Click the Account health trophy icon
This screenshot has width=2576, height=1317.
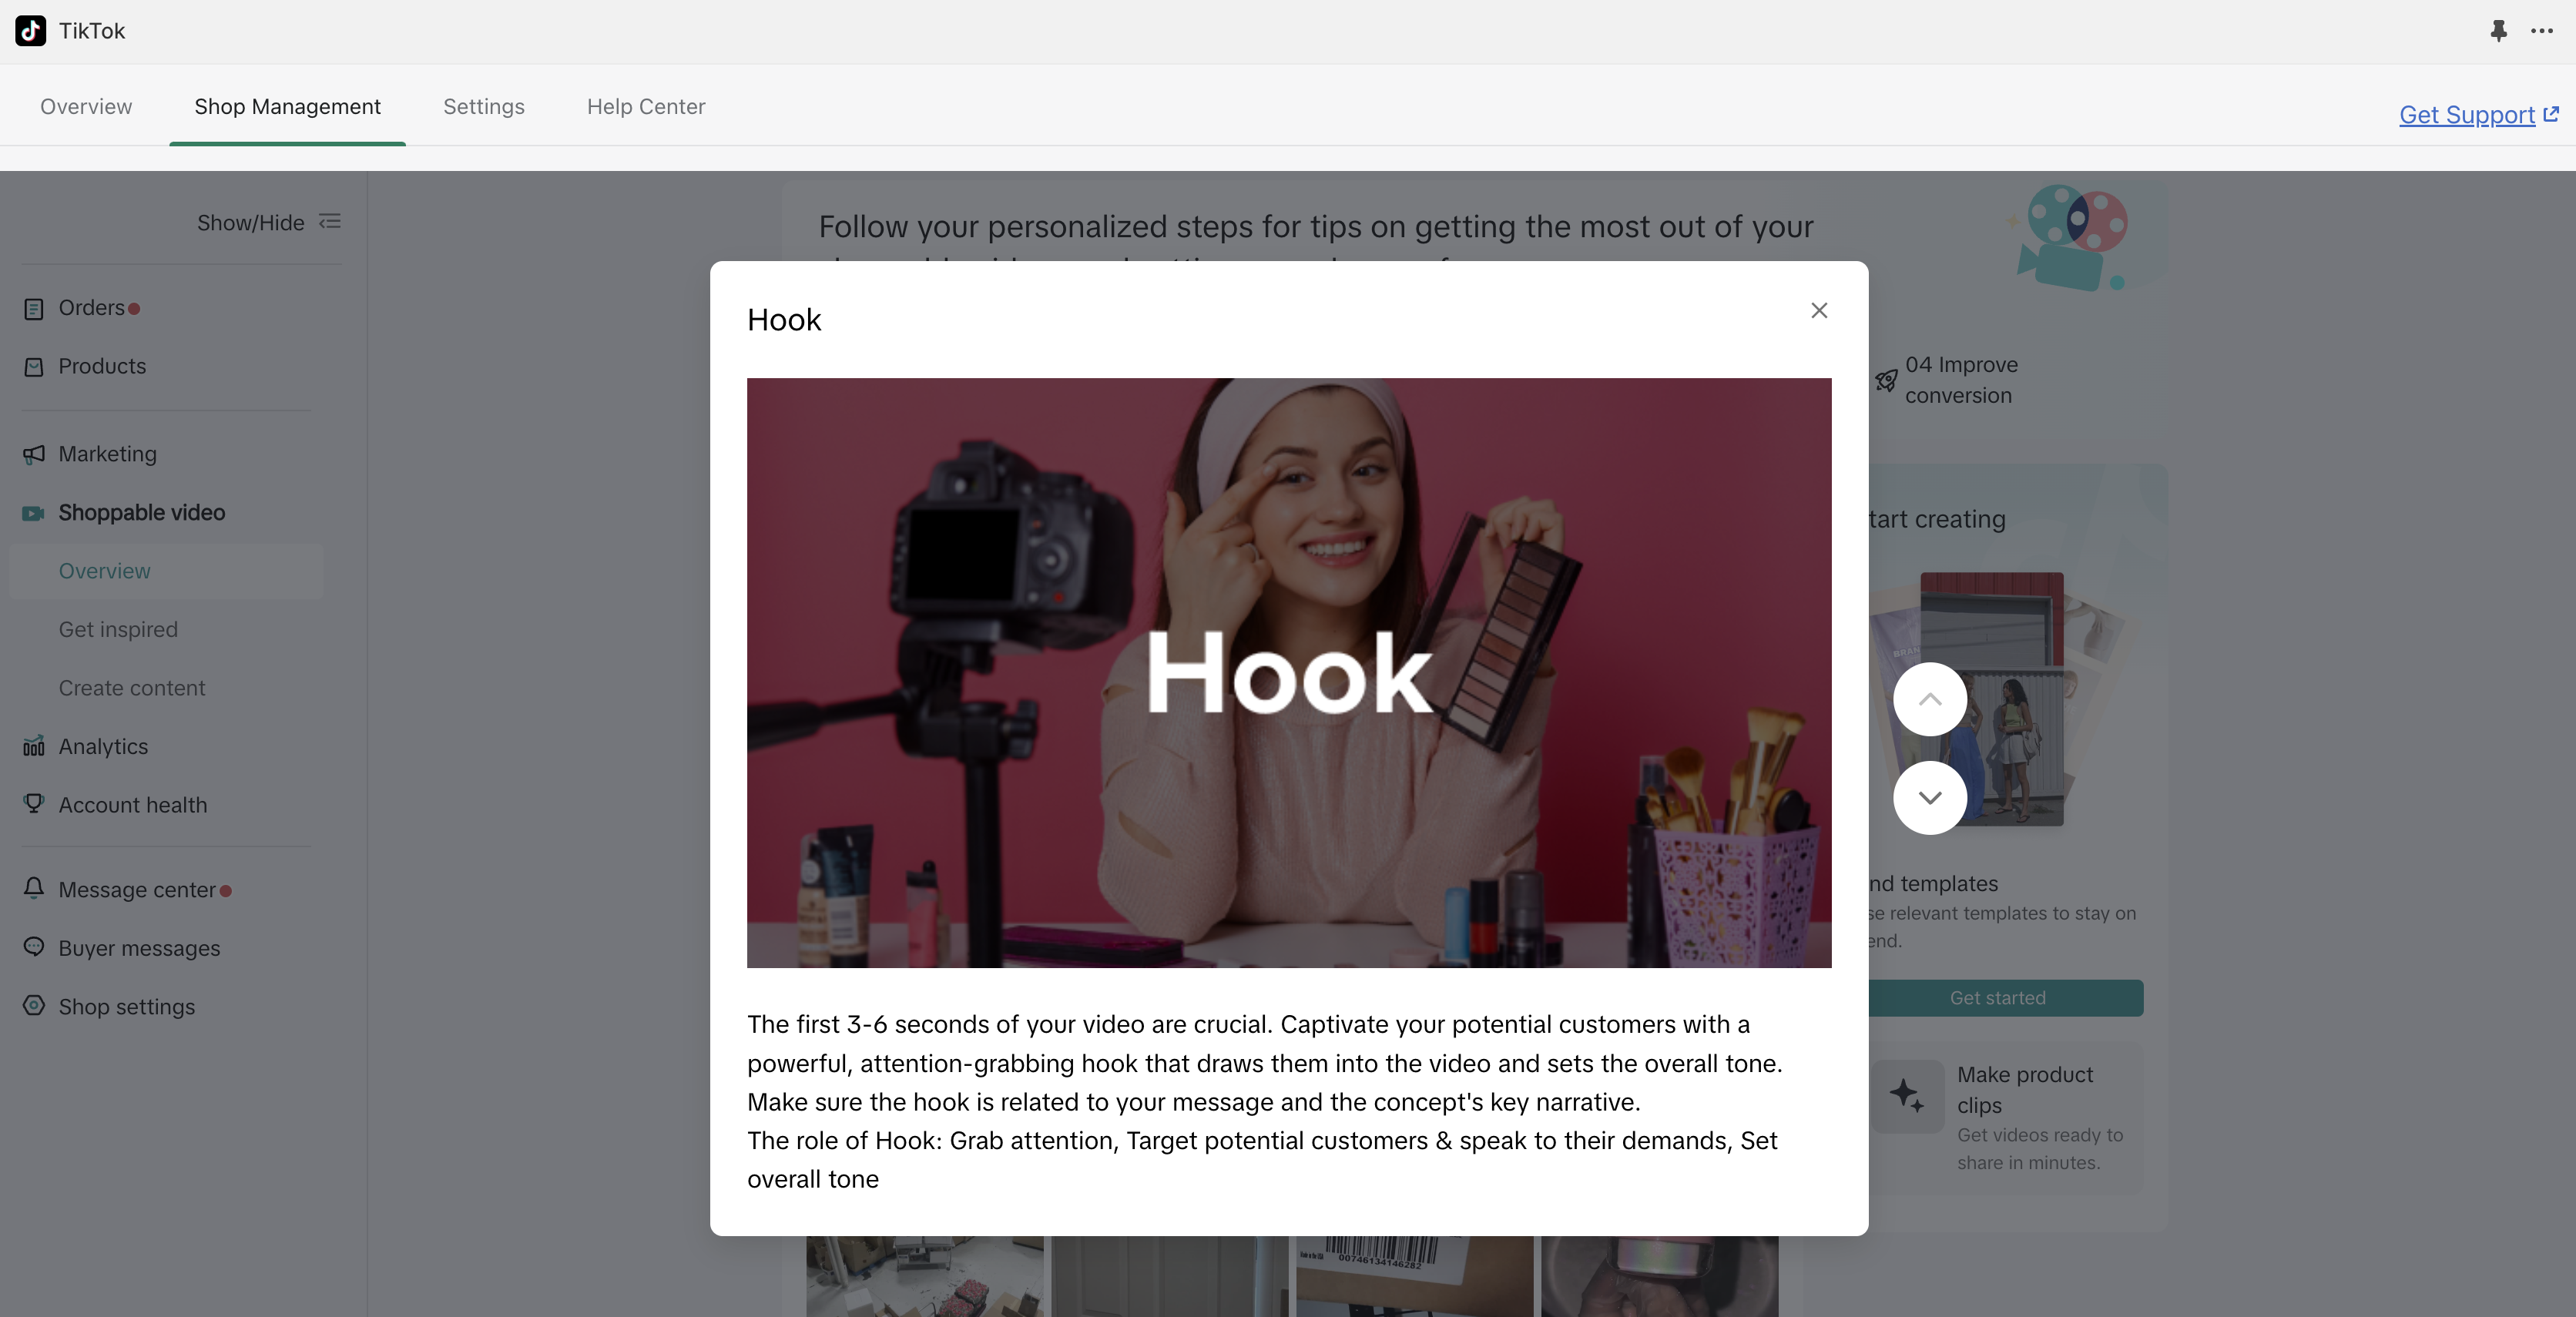coord(34,804)
